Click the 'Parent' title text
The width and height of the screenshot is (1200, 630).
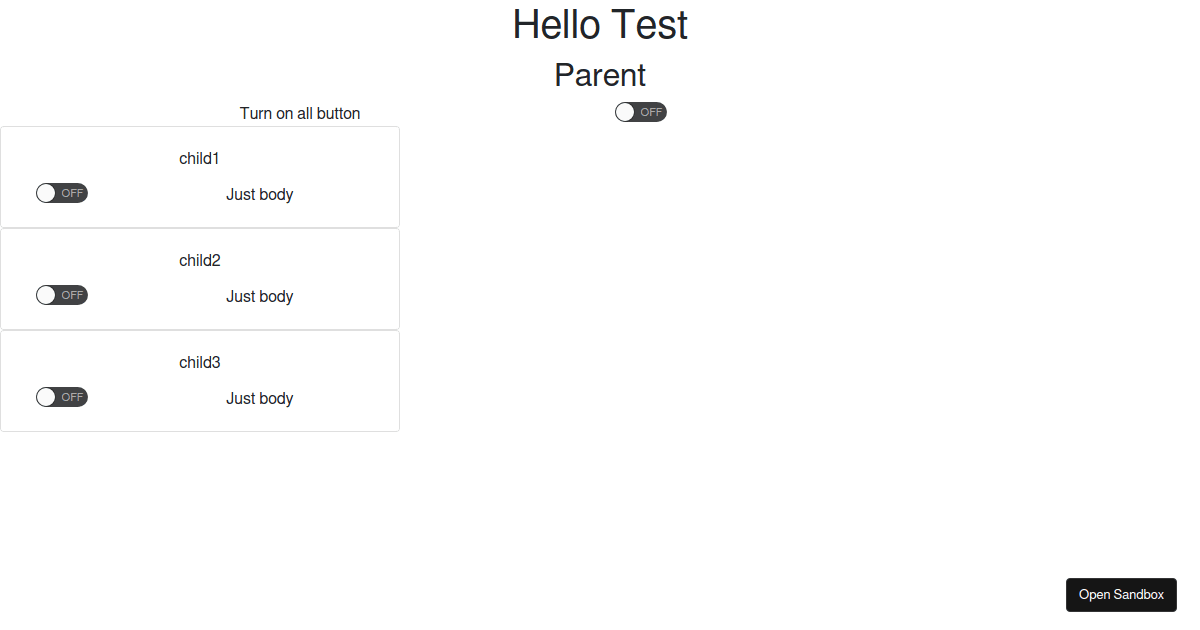point(599,75)
